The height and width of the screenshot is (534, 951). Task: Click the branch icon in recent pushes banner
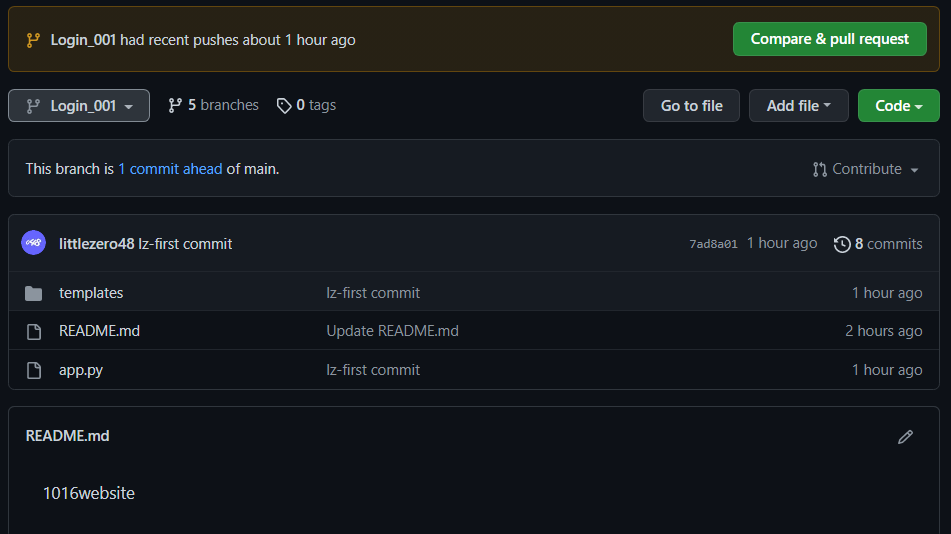pyautogui.click(x=33, y=40)
